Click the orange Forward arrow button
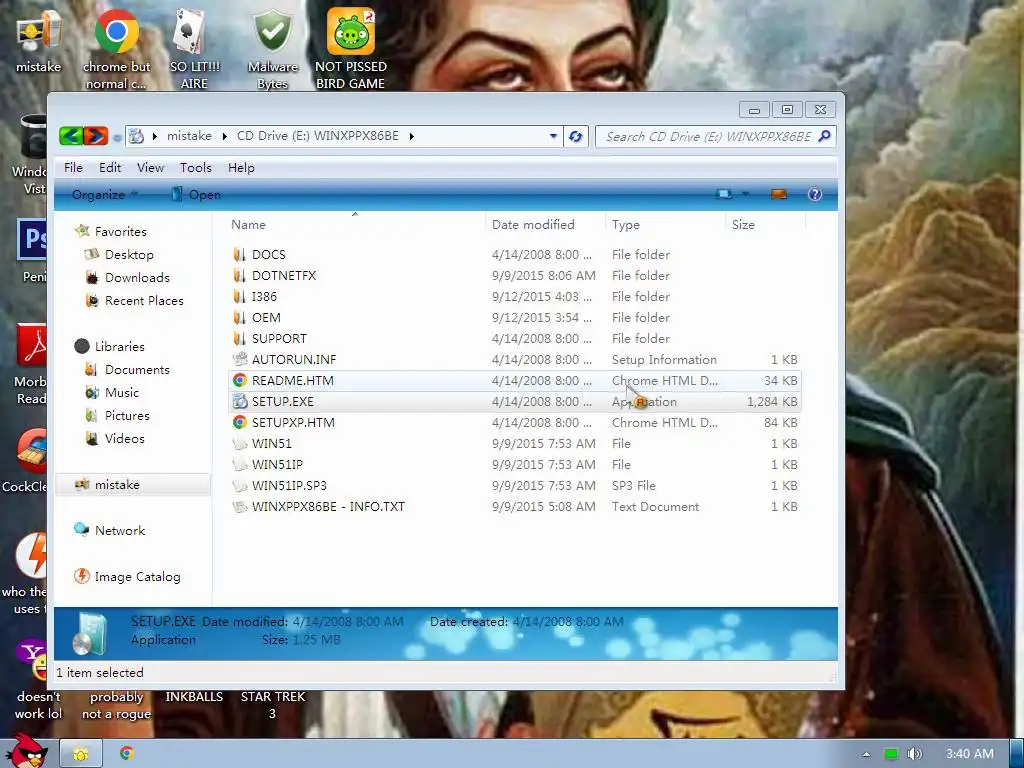 [x=95, y=136]
